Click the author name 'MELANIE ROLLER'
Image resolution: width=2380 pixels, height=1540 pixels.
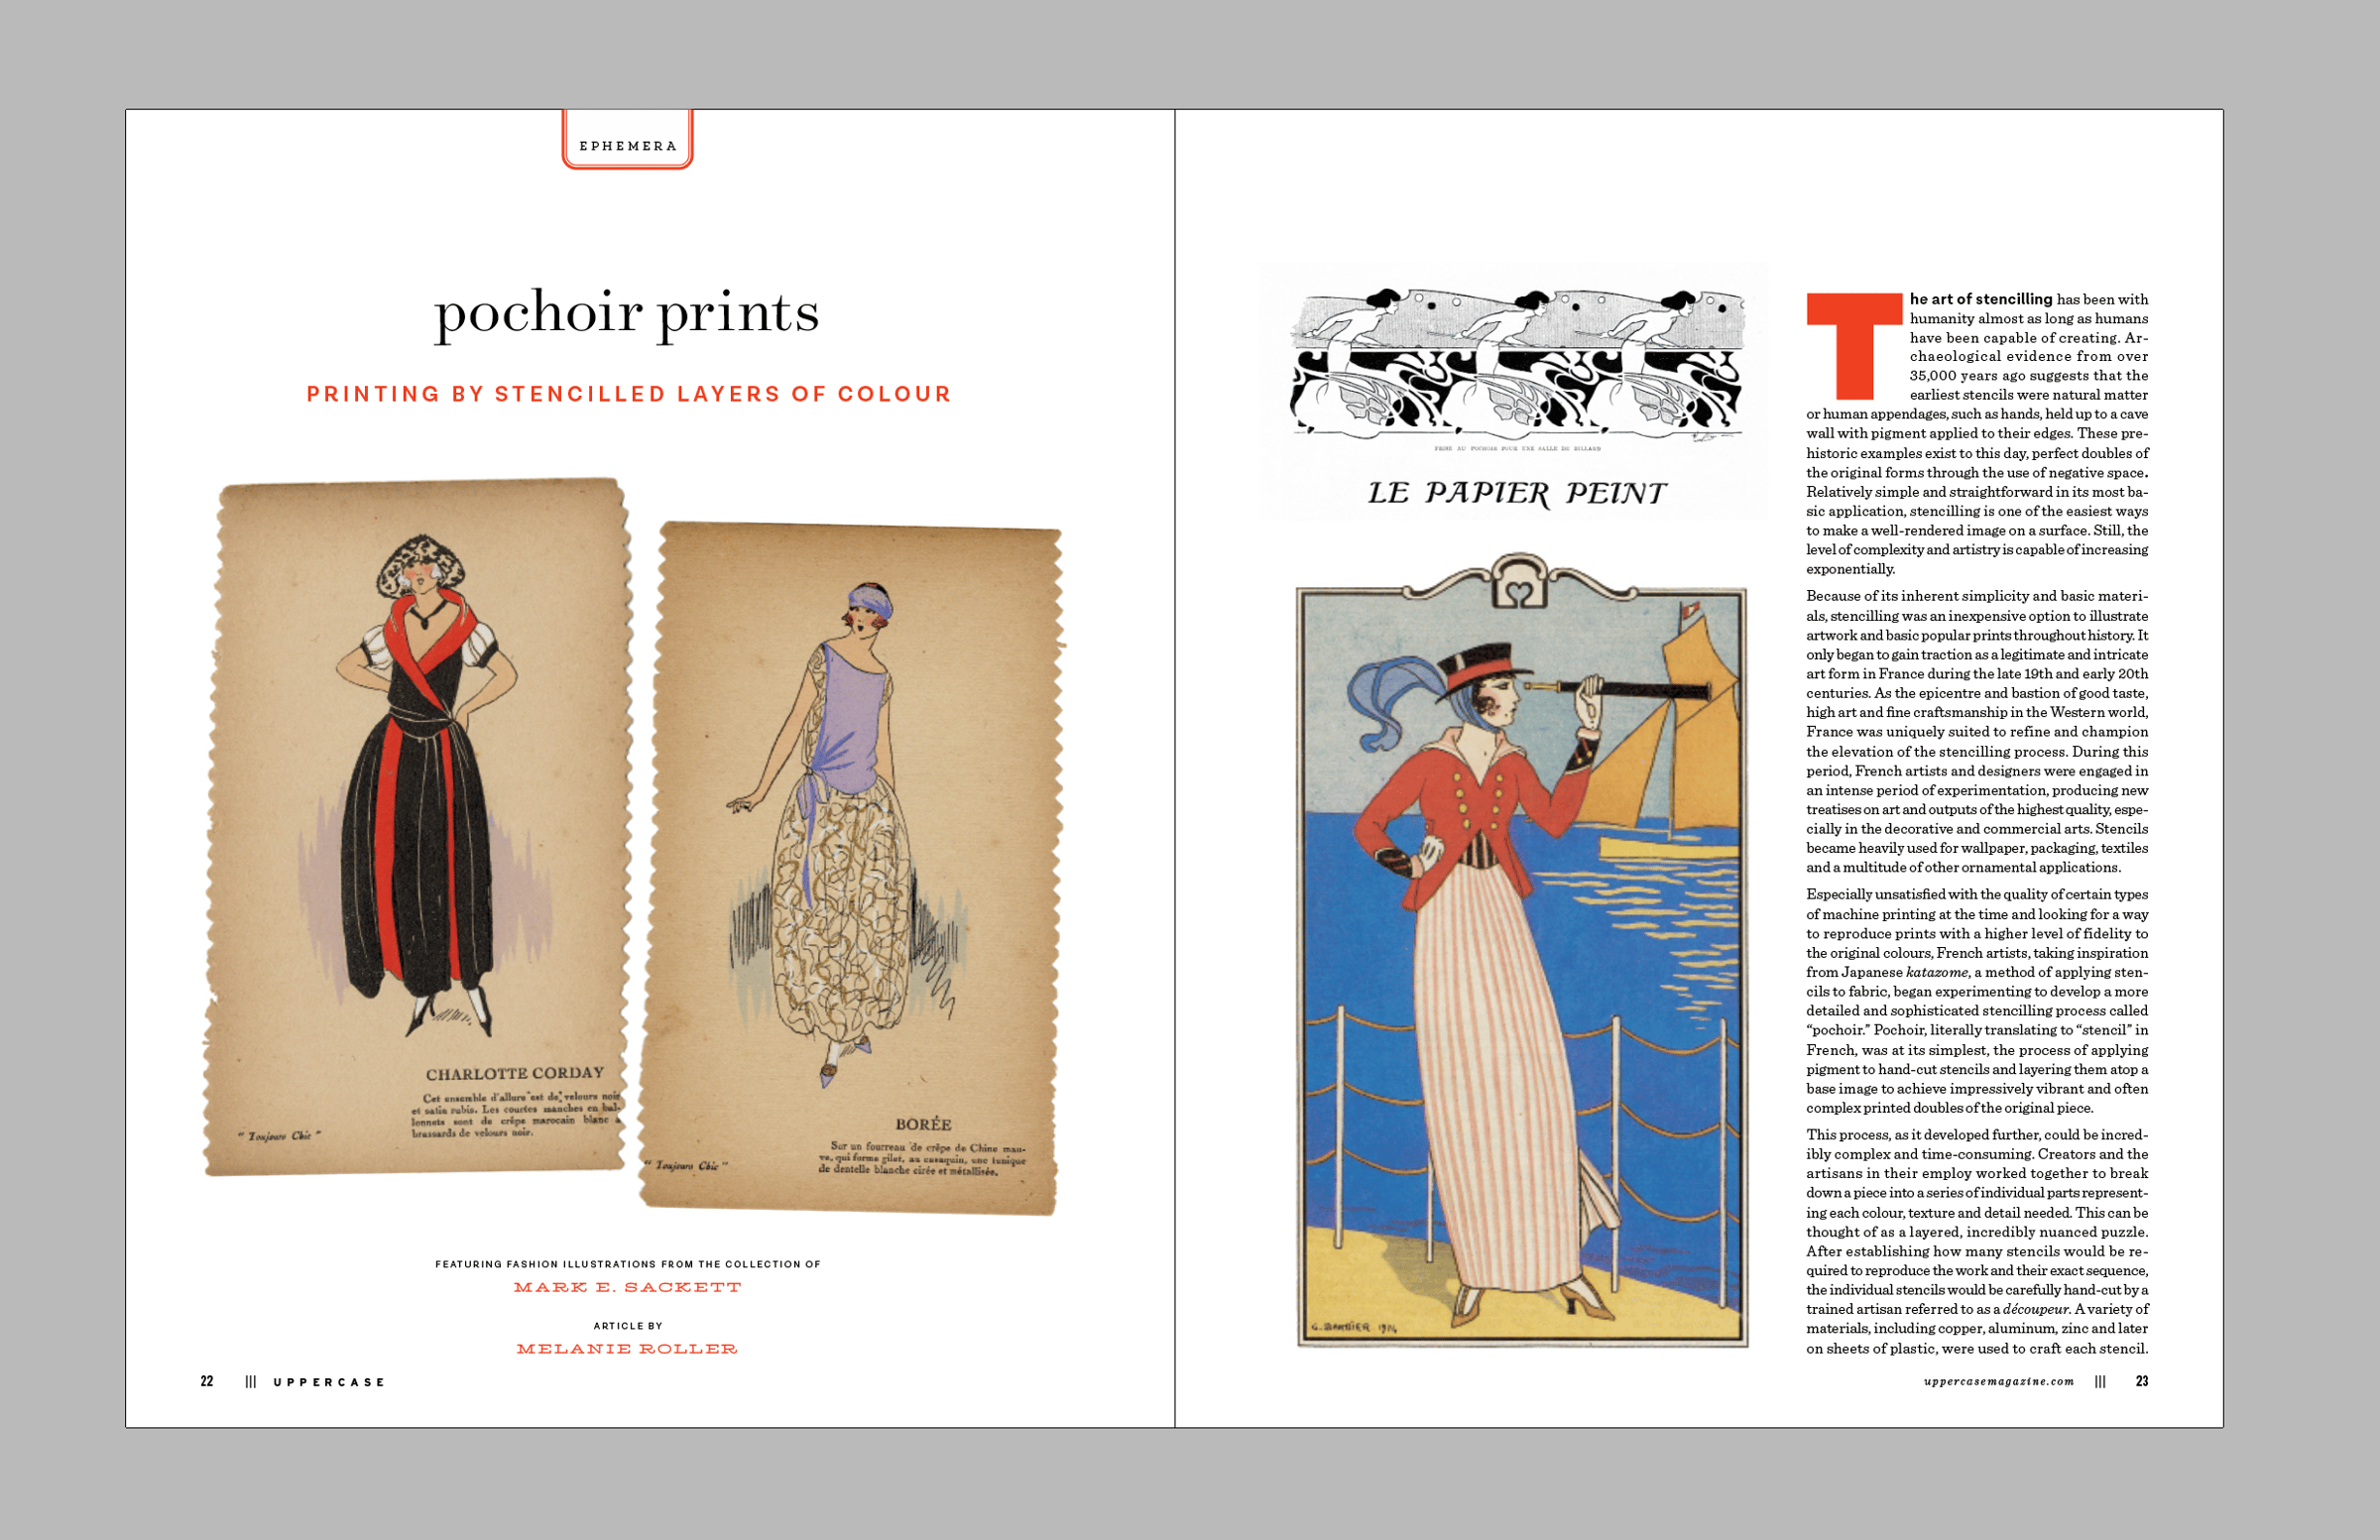point(627,1350)
